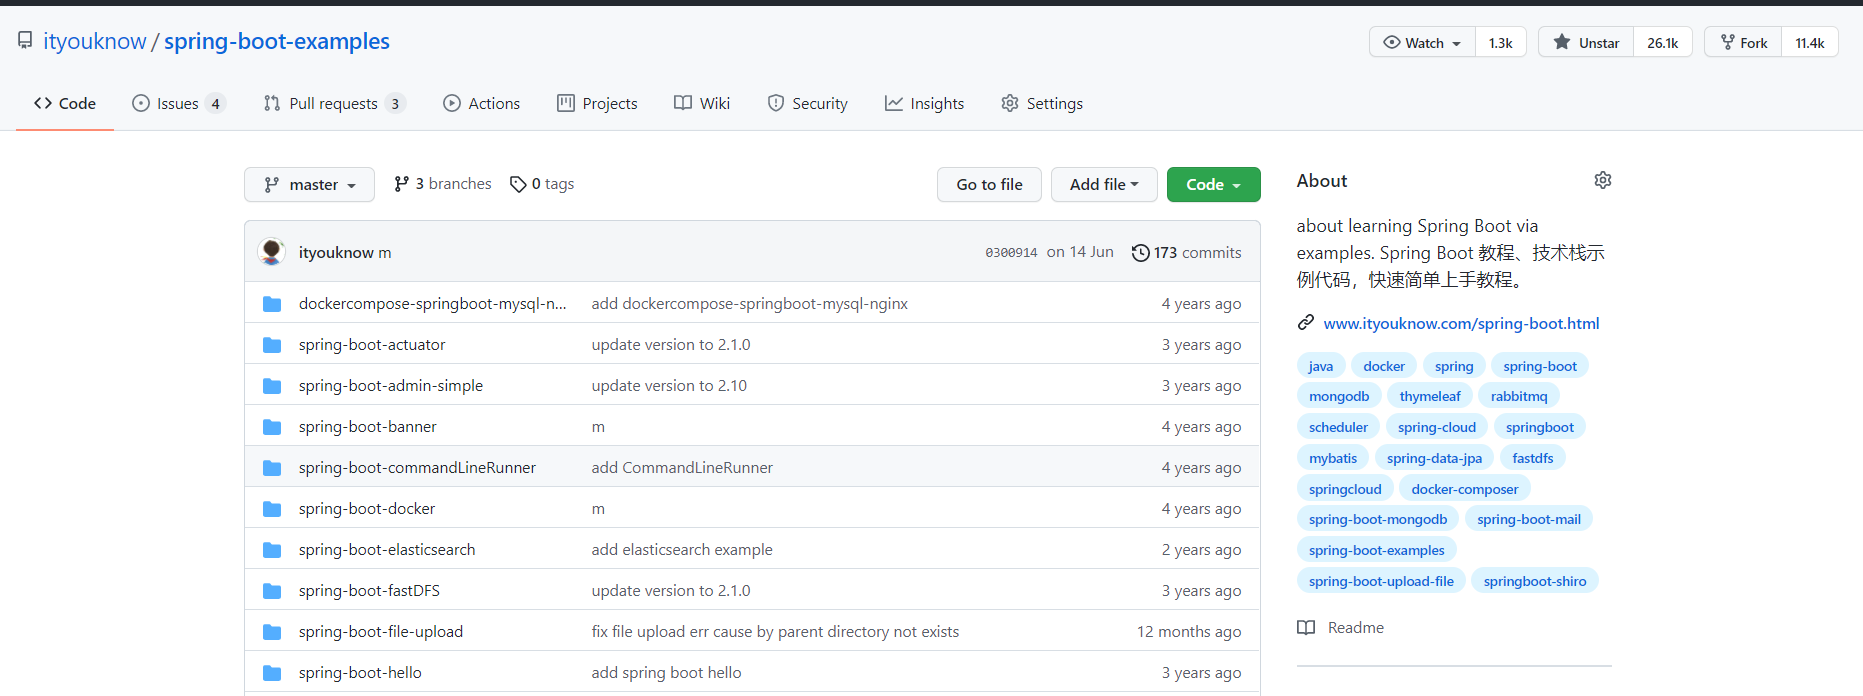Open the Watch notifications dropdown
This screenshot has width=1863, height=696.
click(1422, 43)
